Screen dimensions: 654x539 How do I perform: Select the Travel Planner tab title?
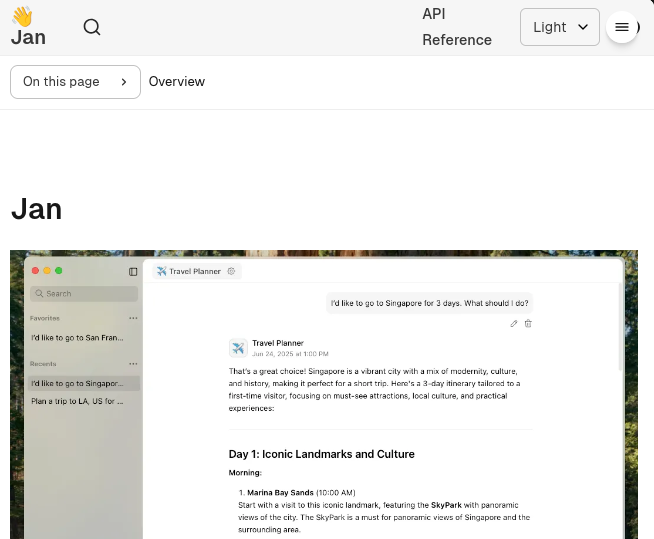pos(195,271)
